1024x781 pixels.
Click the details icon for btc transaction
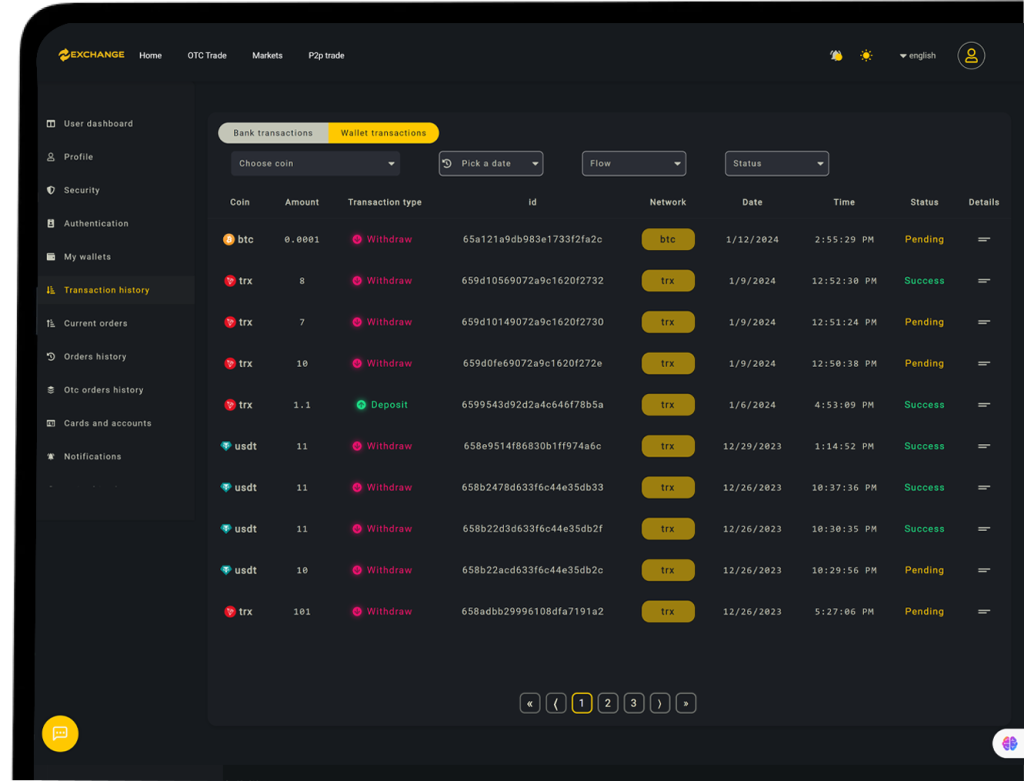(x=983, y=240)
